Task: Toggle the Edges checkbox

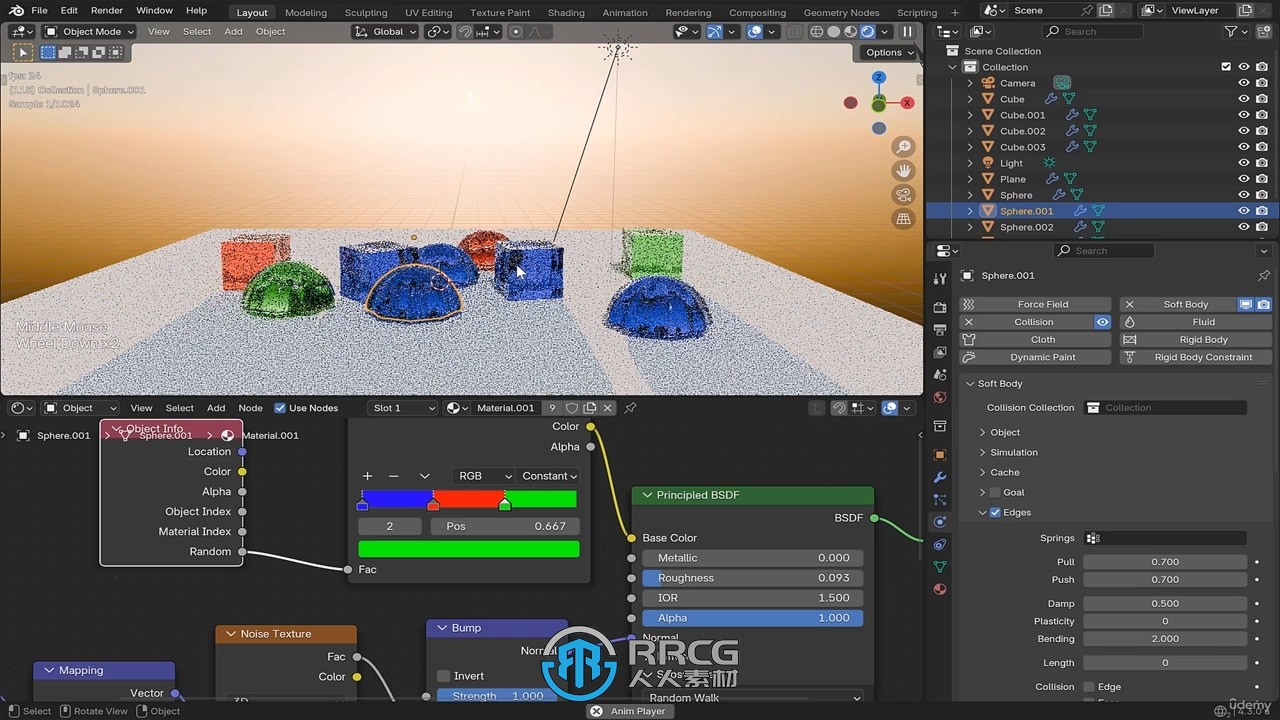Action: 995,512
